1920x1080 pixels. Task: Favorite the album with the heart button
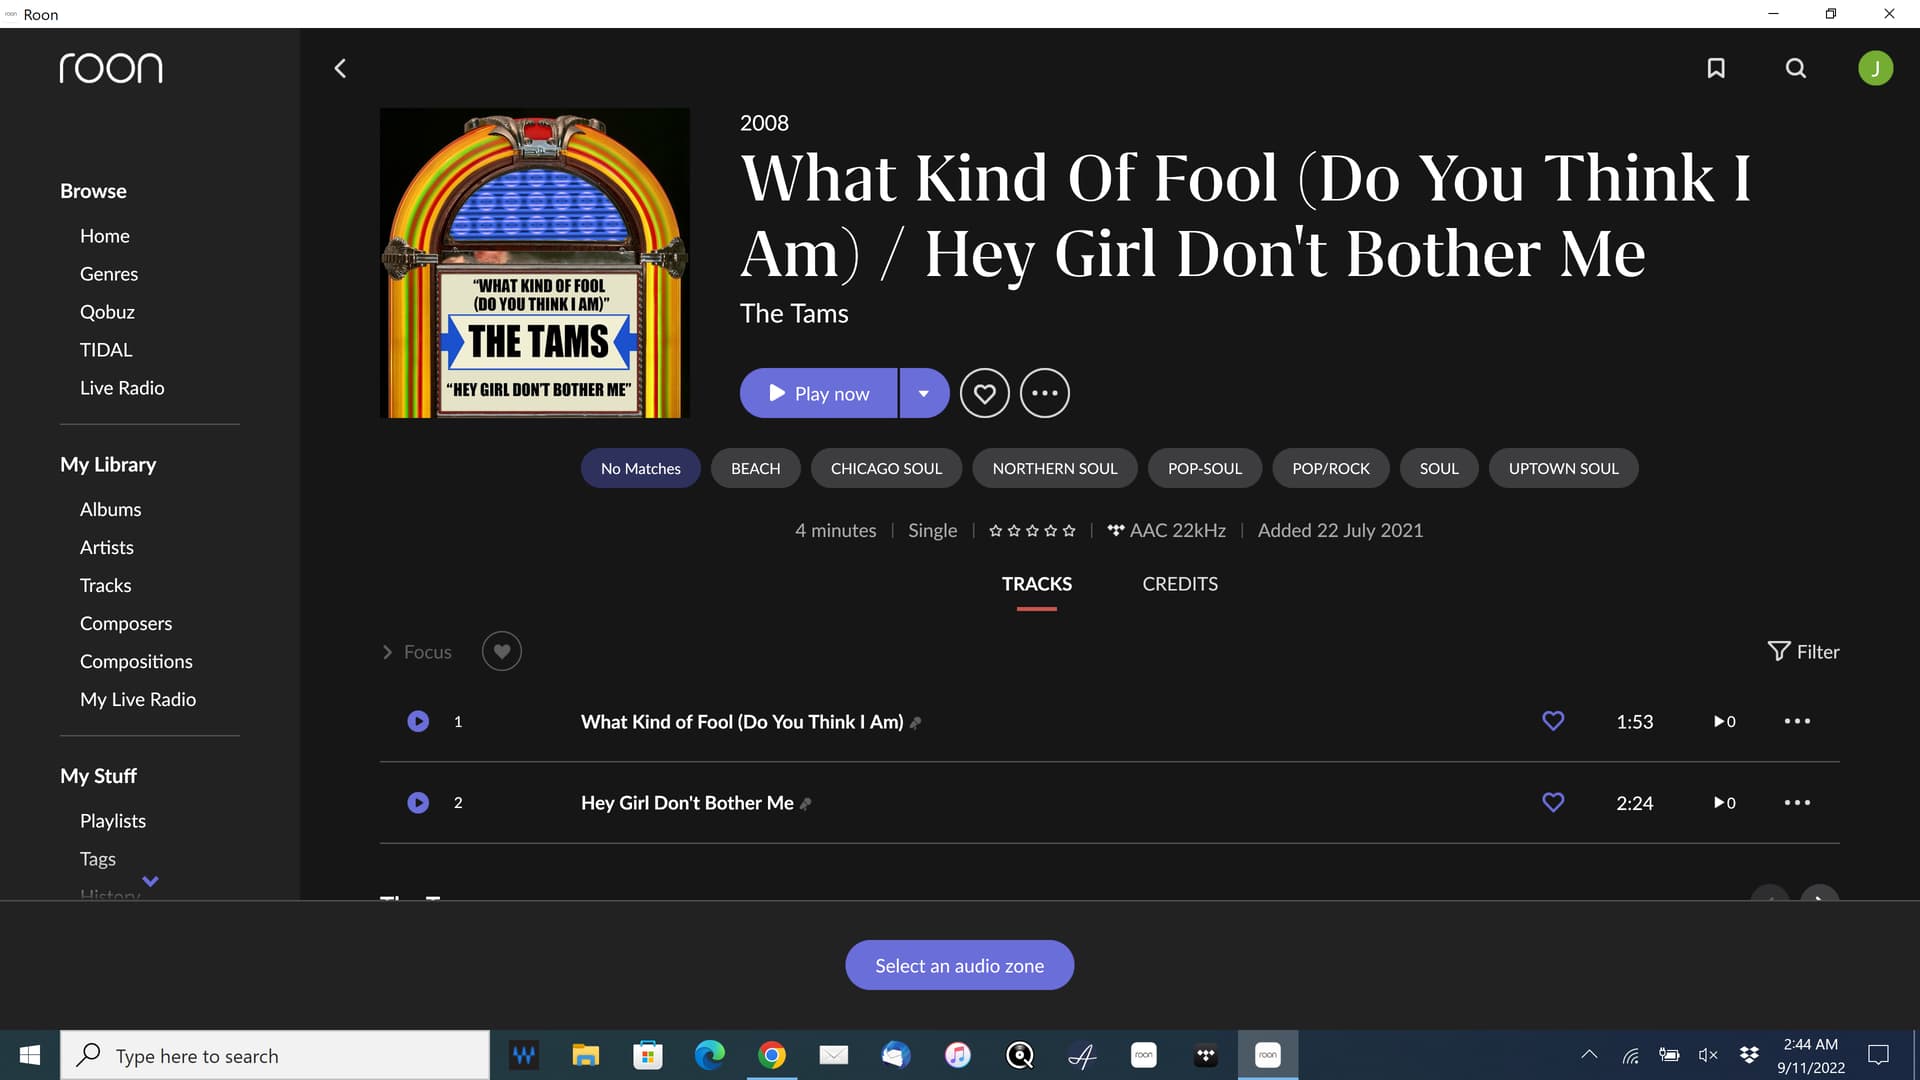click(x=984, y=393)
